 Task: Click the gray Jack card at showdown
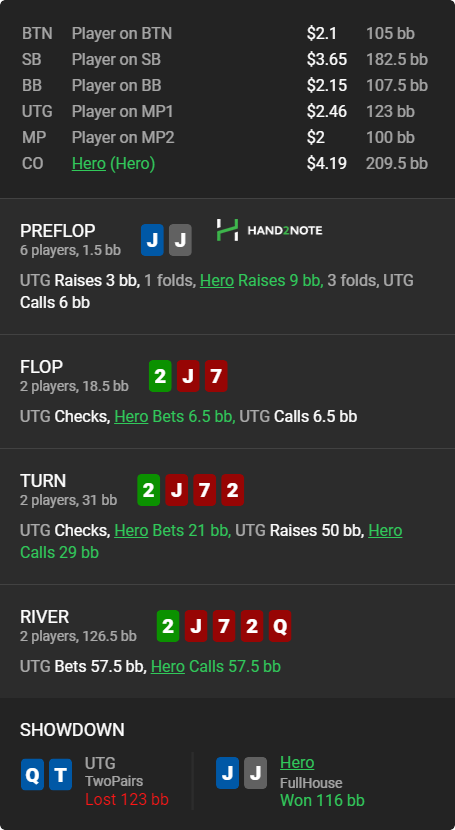pos(256,773)
